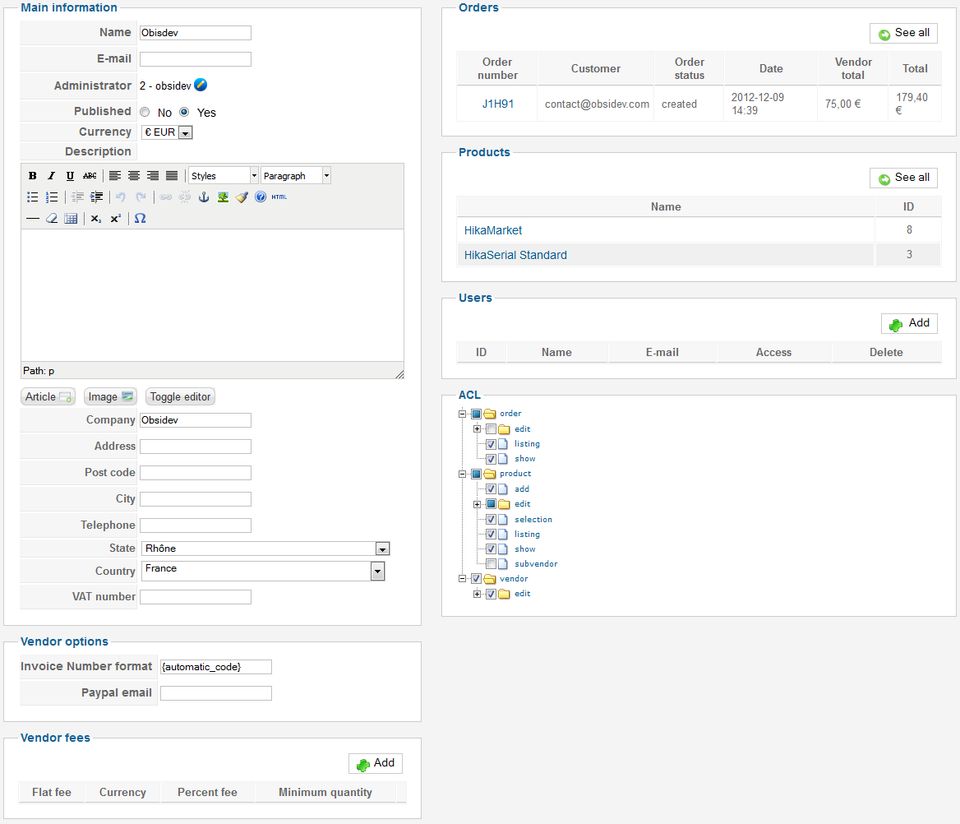Open the HikaSerial Standard product link
960x824 pixels.
pyautogui.click(x=516, y=255)
